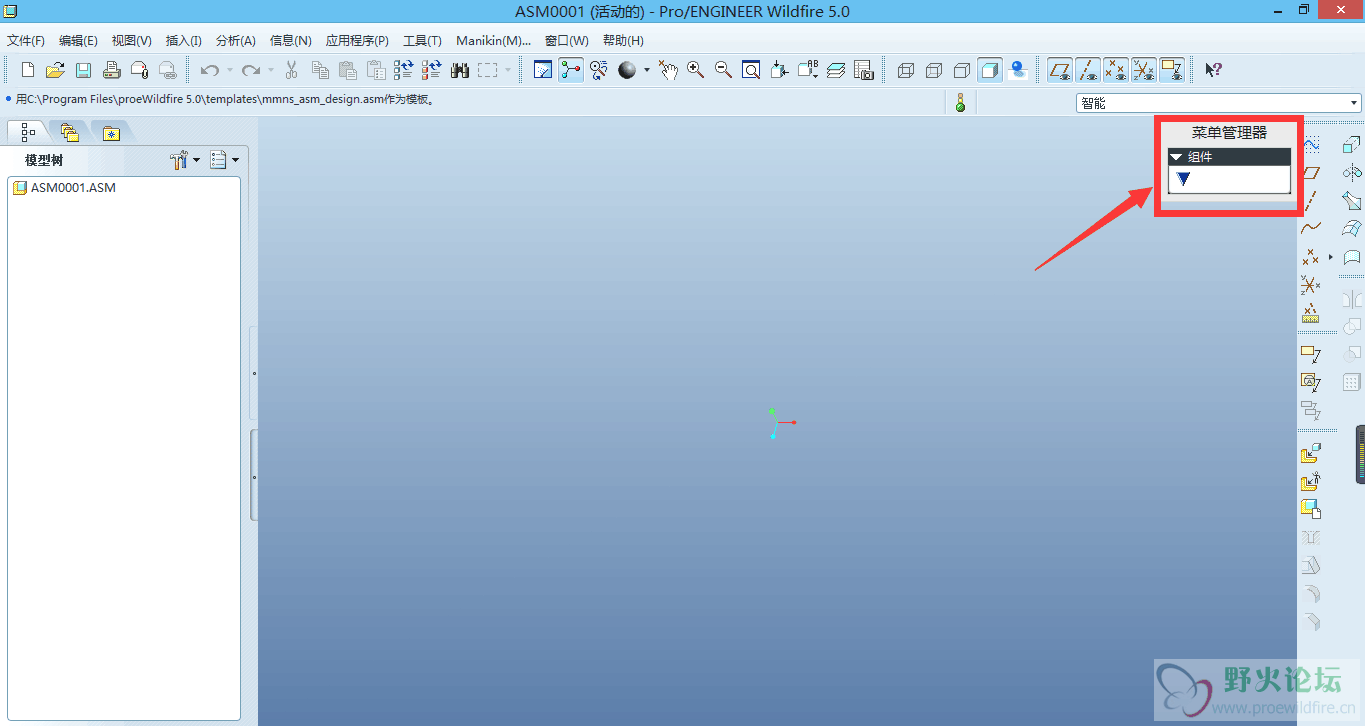Click the repaint screen icon
1365x726 pixels.
tap(543, 70)
